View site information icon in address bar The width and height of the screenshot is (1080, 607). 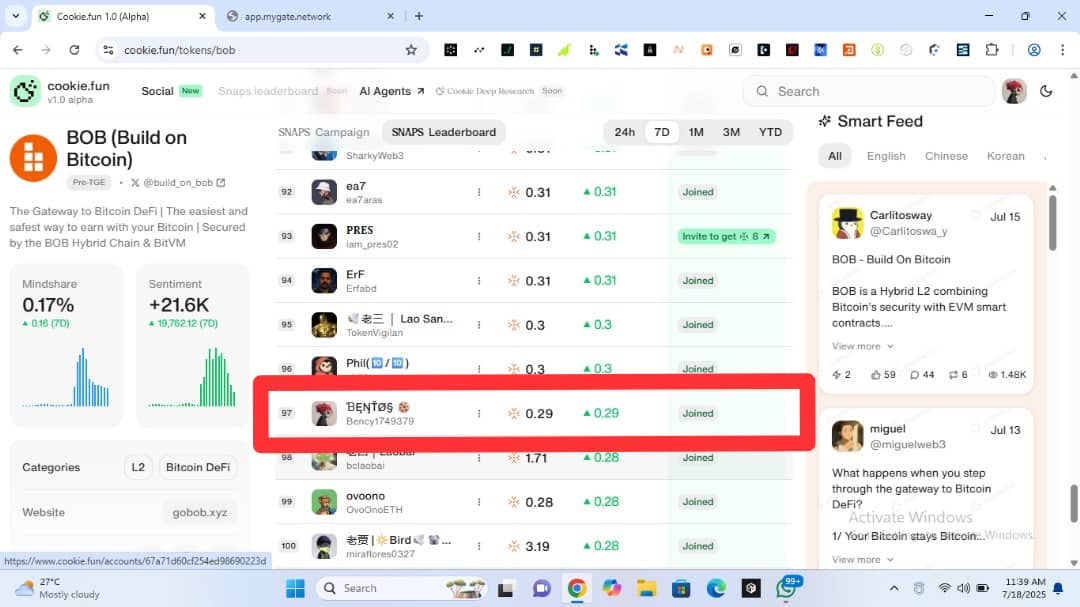click(108, 50)
